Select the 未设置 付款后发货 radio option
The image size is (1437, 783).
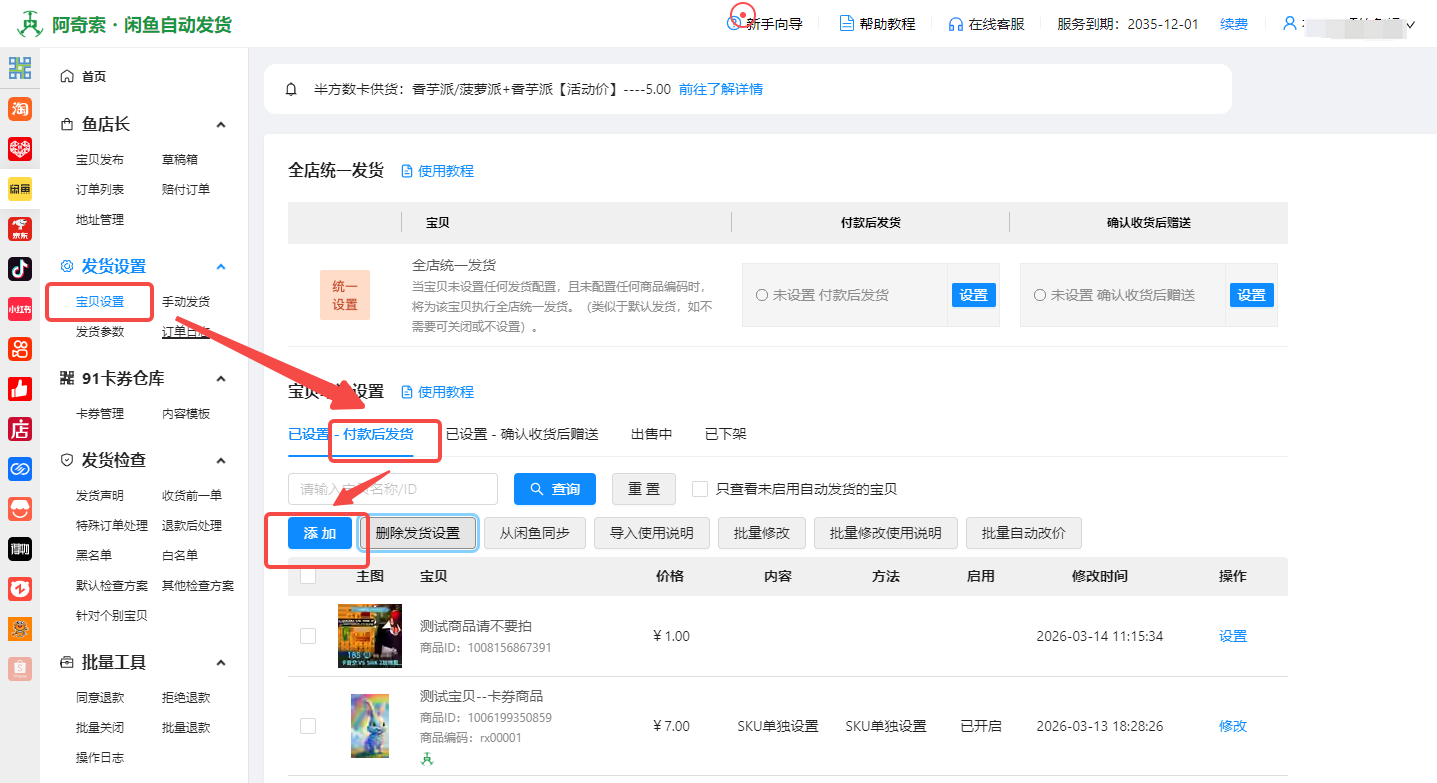coord(762,295)
